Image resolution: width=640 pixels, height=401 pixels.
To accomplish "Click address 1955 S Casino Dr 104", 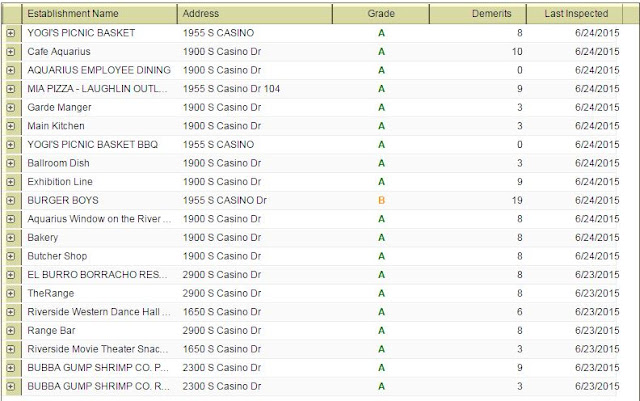I will coord(231,89).
